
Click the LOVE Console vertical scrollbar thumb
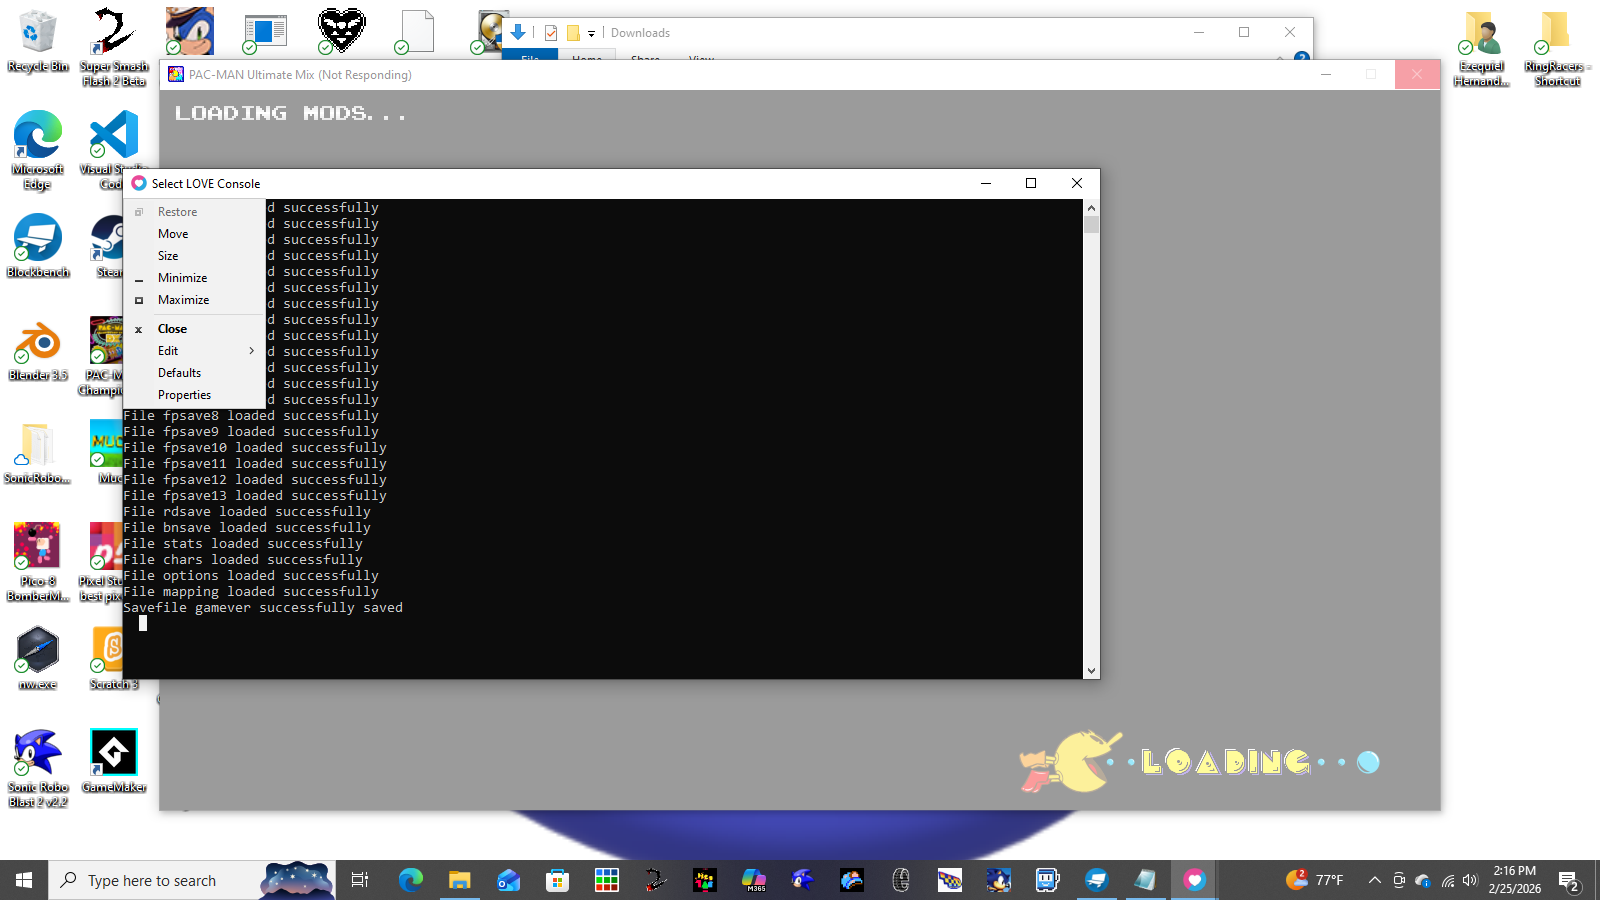[1091, 224]
